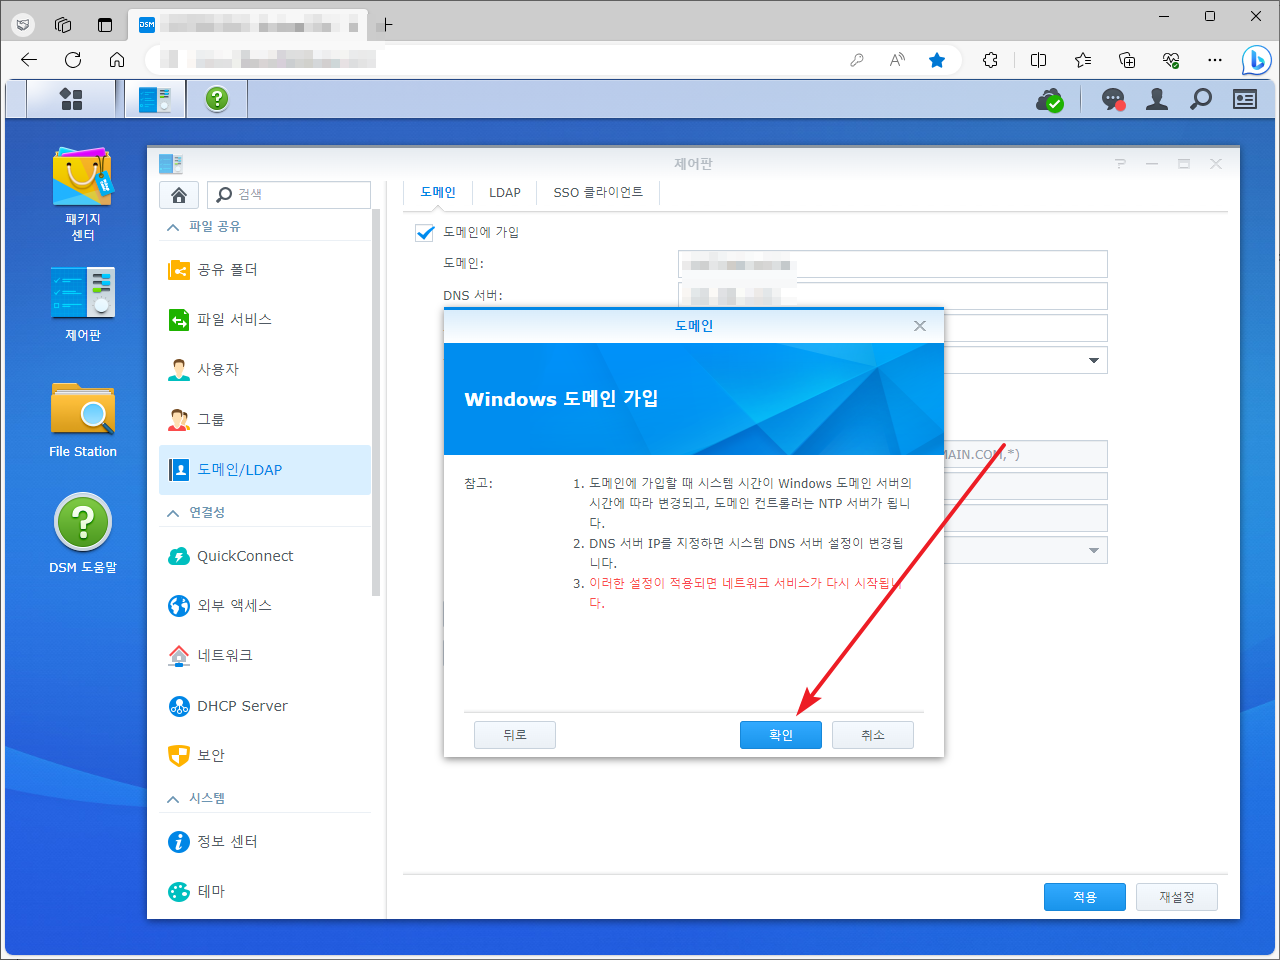Select the Control Panel taskbar icon
The width and height of the screenshot is (1280, 960).
pos(155,99)
